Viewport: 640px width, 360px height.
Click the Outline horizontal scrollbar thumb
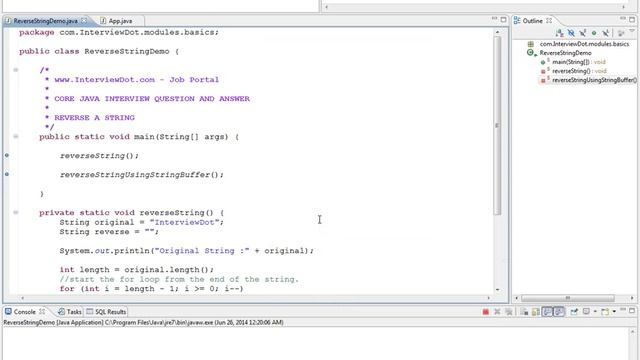tap(567, 298)
